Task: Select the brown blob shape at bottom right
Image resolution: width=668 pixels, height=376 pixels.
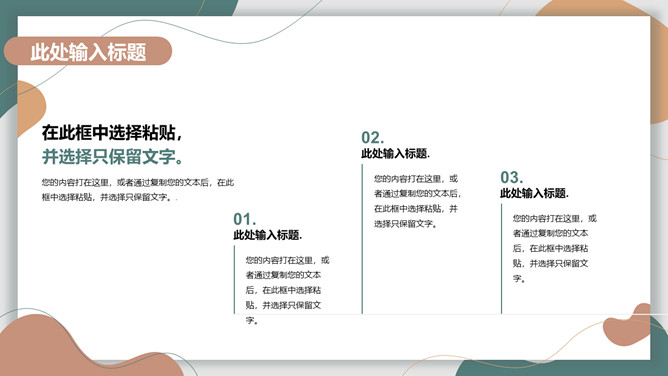Action: pyautogui.click(x=627, y=324)
